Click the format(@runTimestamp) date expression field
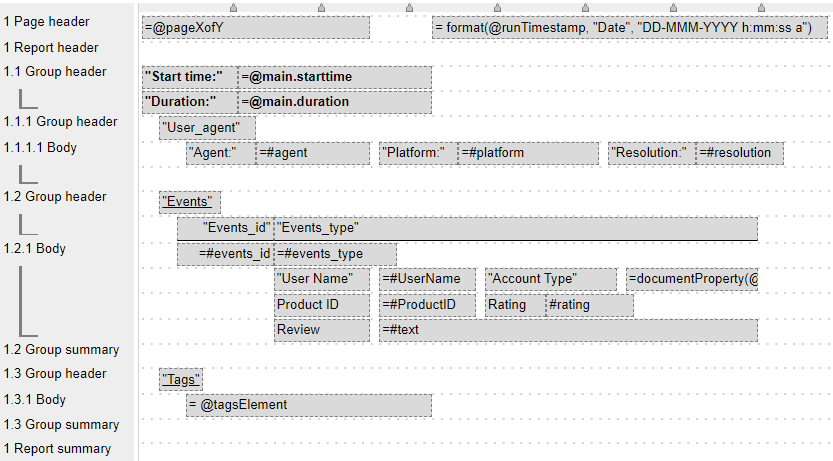Screen dimensions: 833x461 (x=630, y=28)
